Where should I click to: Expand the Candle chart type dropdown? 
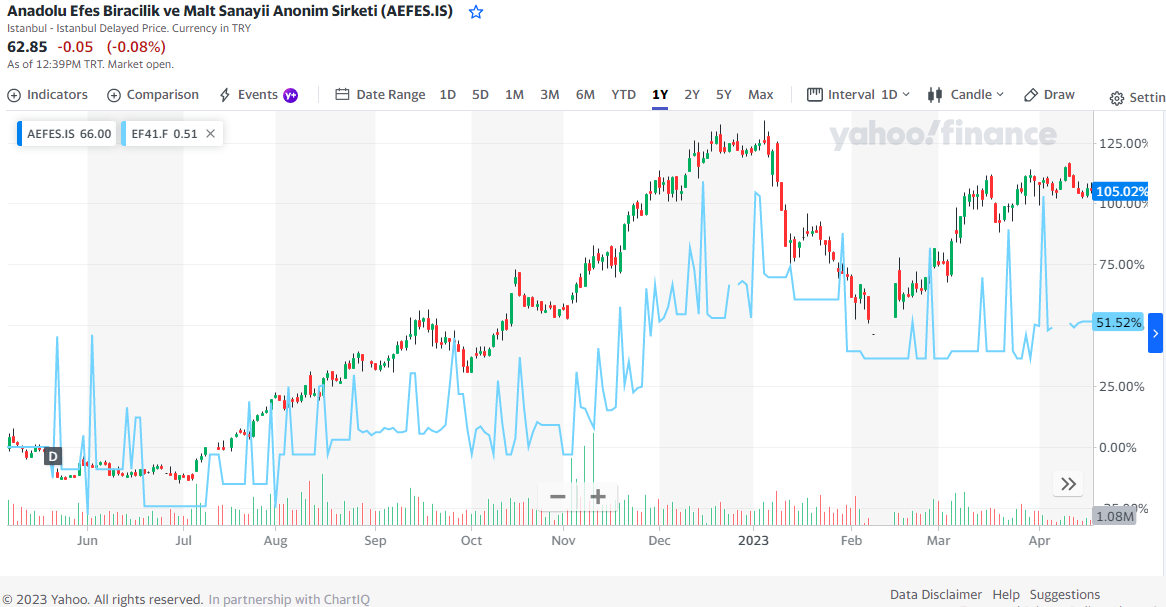pos(965,94)
